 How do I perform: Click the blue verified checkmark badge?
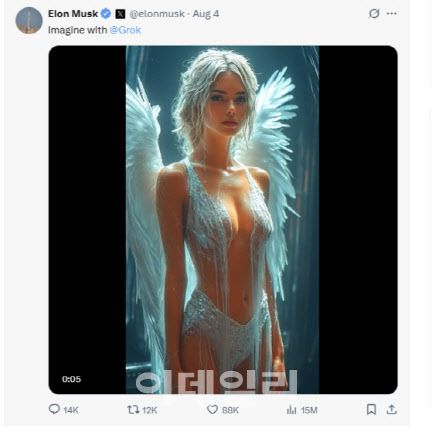click(106, 14)
